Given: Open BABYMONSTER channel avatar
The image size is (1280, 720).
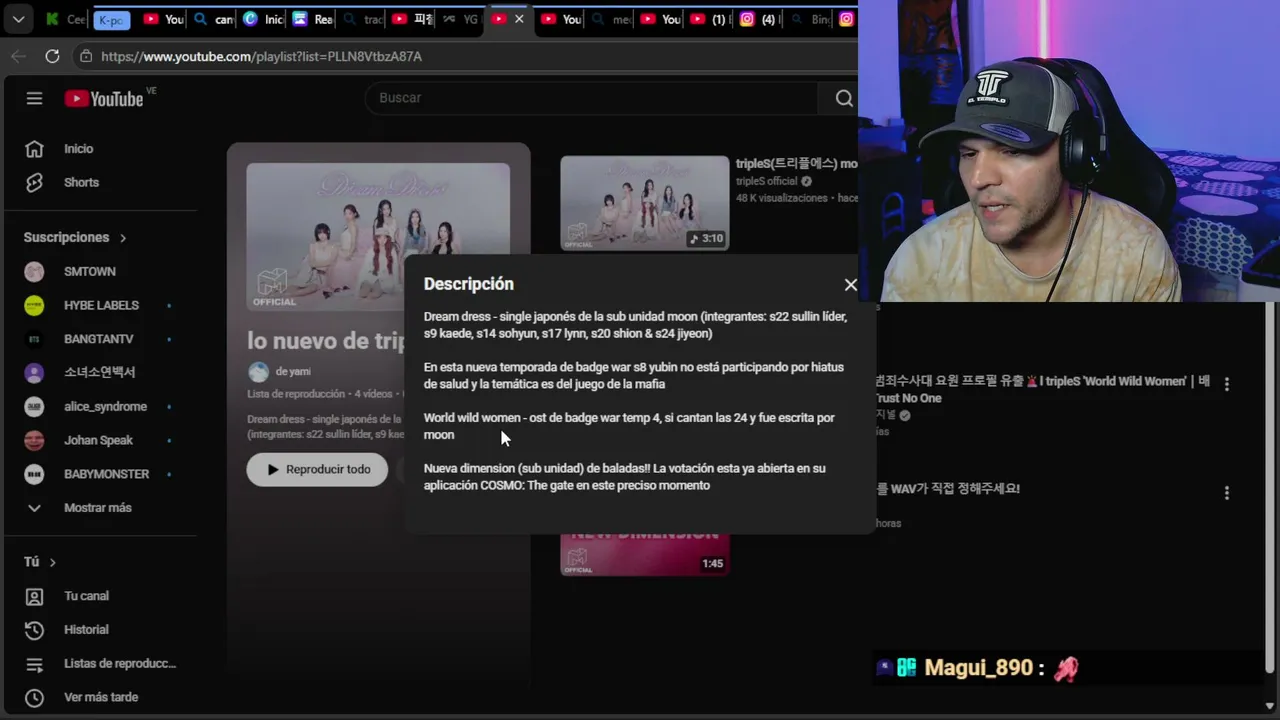Looking at the screenshot, I should pyautogui.click(x=34, y=474).
